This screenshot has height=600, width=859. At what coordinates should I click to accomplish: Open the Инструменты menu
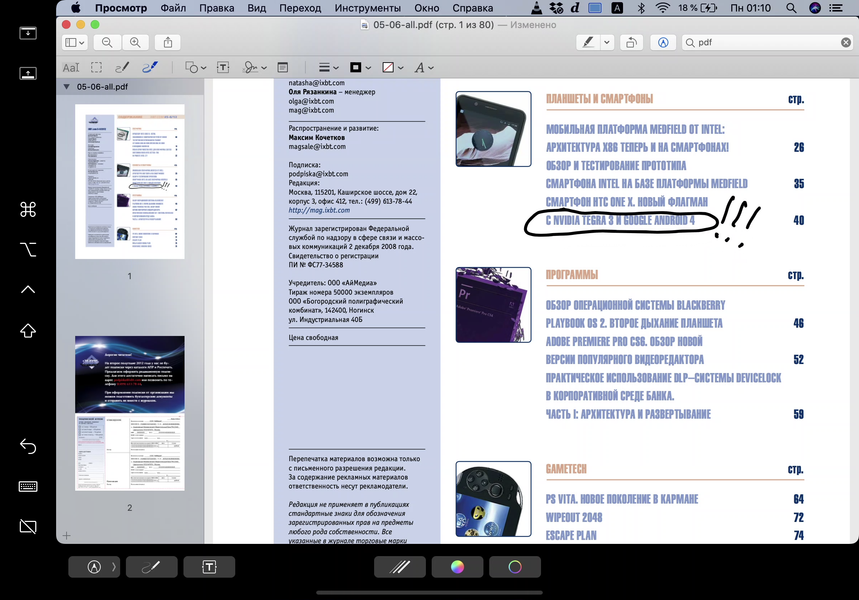coord(368,8)
